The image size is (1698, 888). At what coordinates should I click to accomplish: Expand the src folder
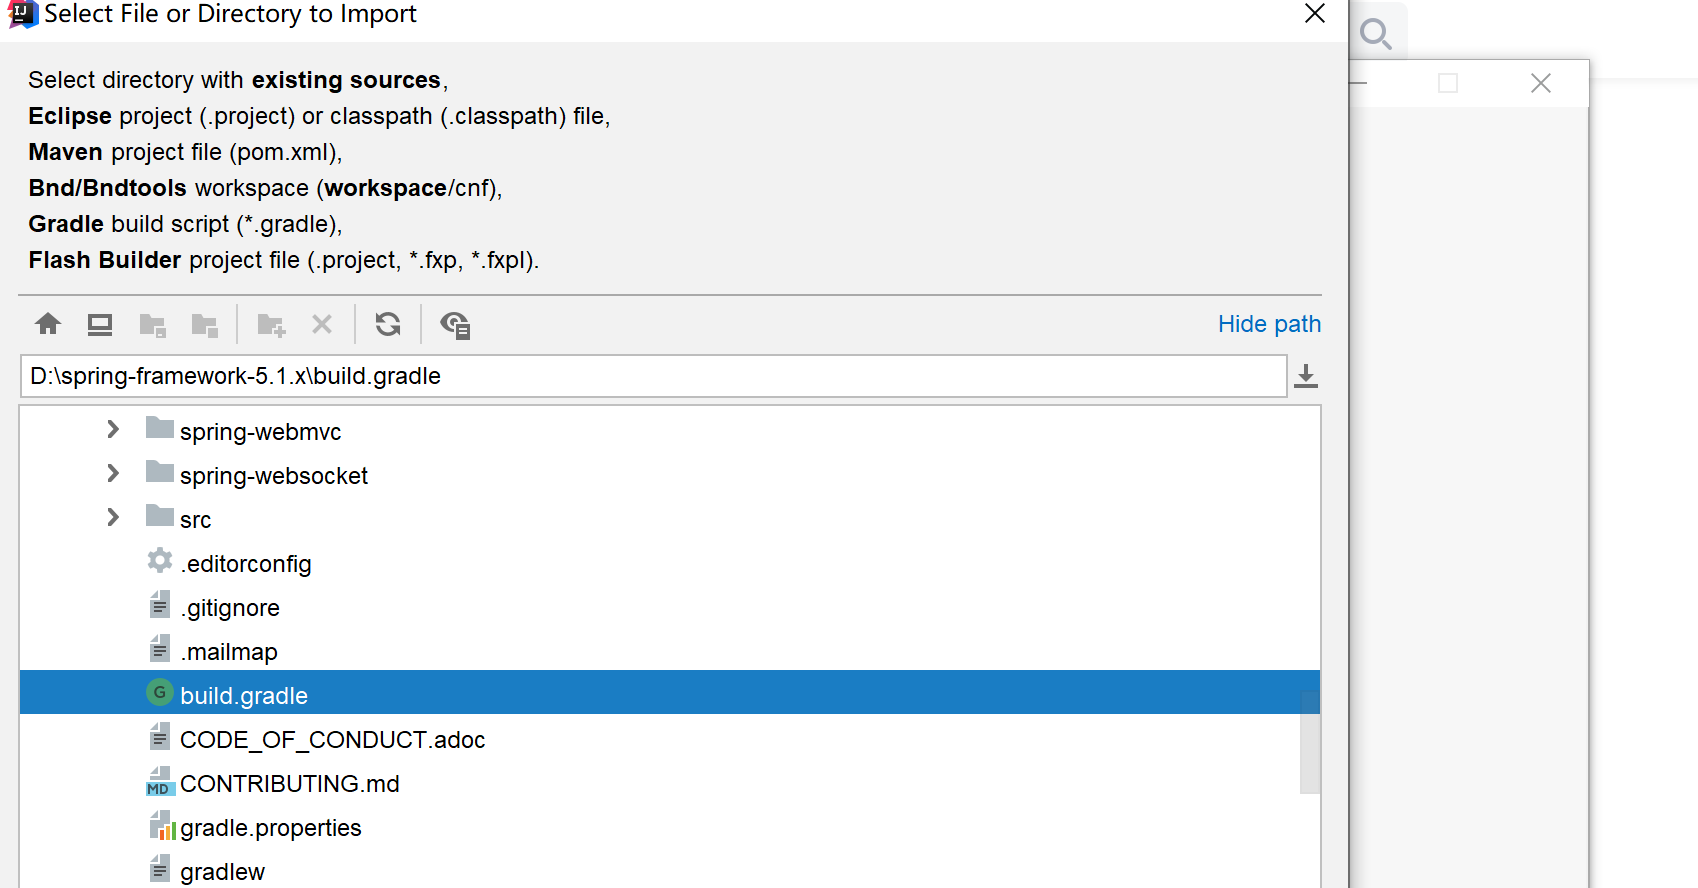pyautogui.click(x=113, y=518)
